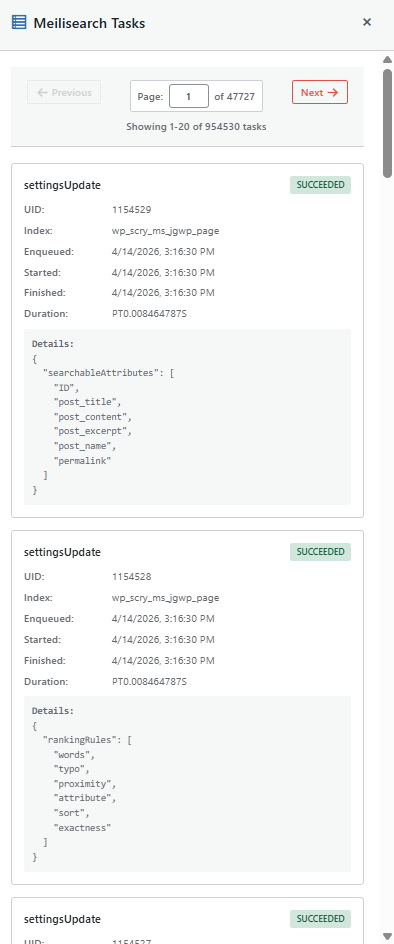394x944 pixels.
Task: Select the "typo" ranking rule
Action: [x=72, y=769]
